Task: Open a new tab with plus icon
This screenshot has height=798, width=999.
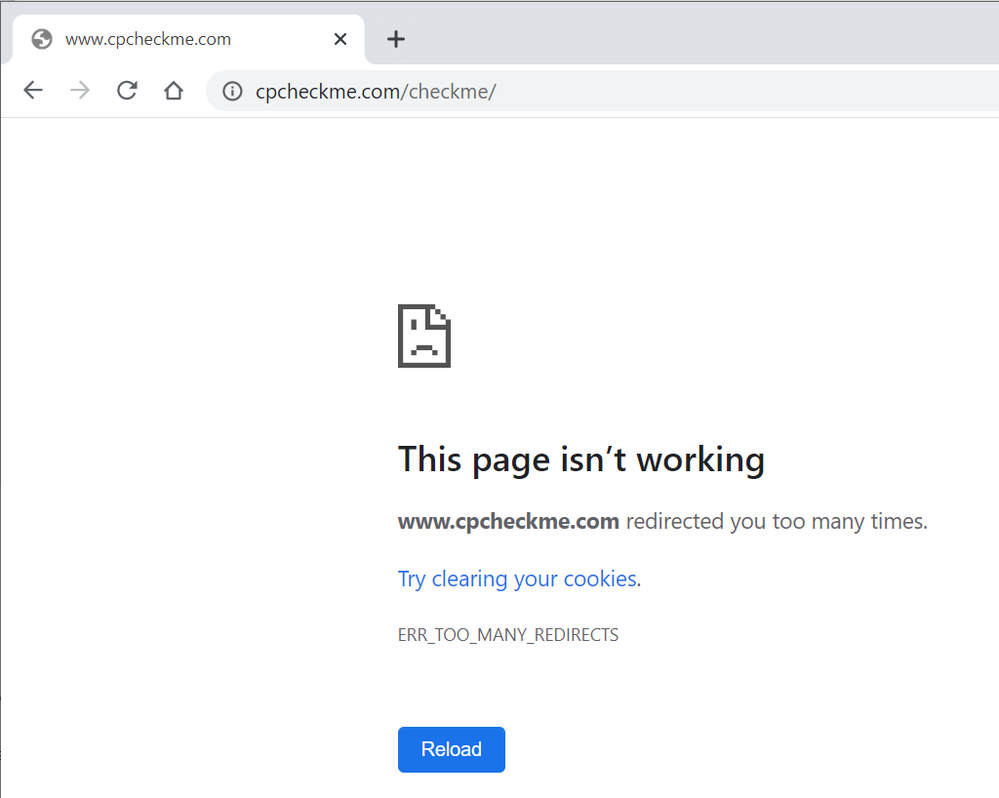Action: point(396,39)
